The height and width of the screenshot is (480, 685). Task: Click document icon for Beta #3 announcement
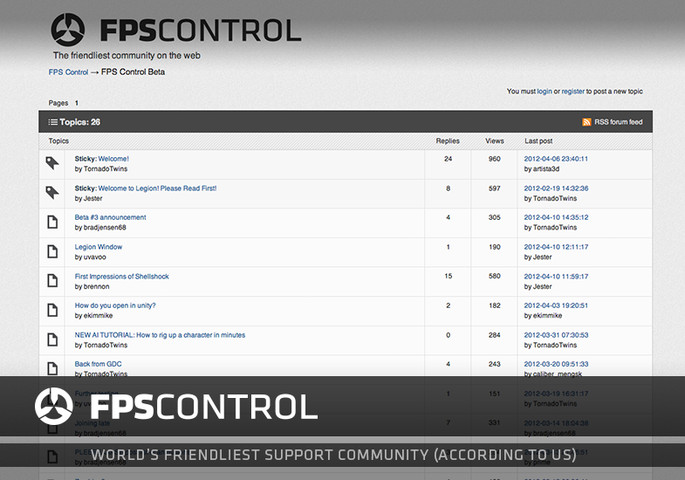(x=52, y=222)
